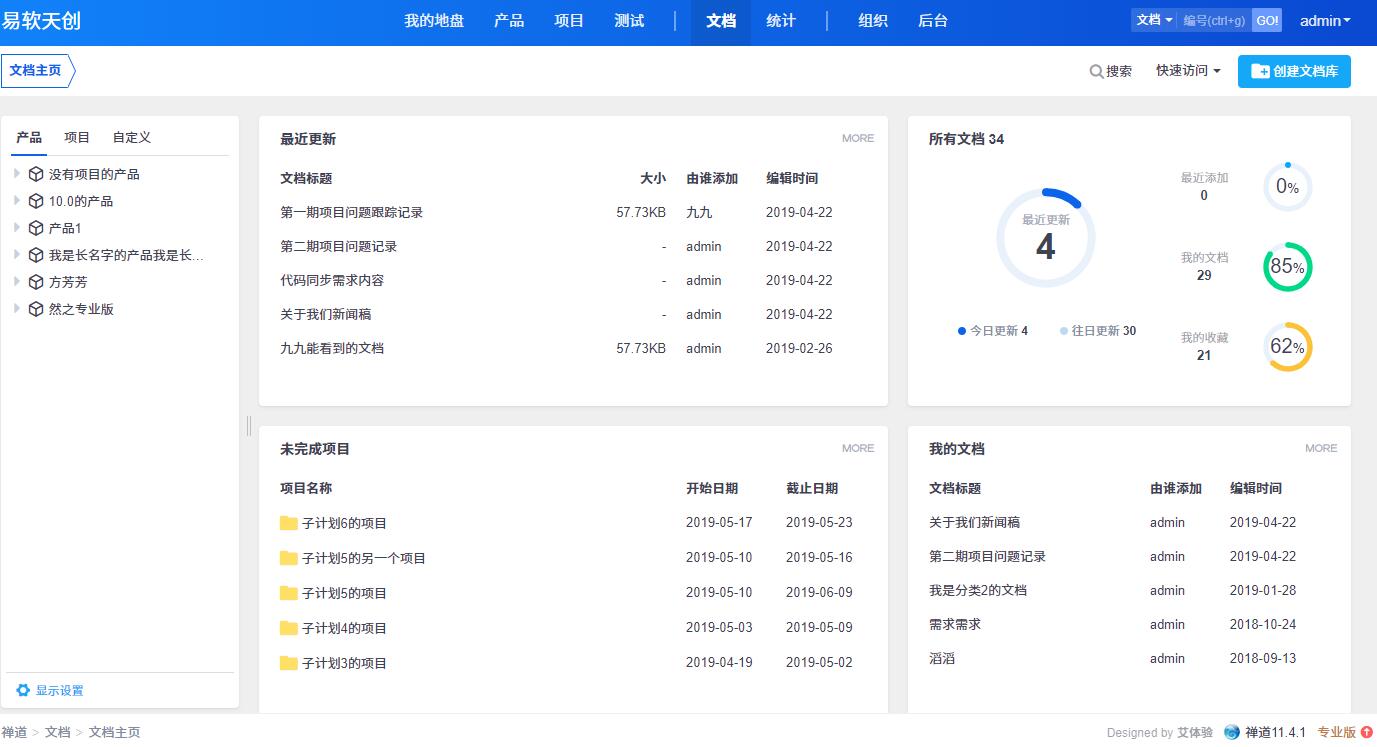Open the 统计 menu in top navigation
1377x747 pixels.
tap(781, 21)
